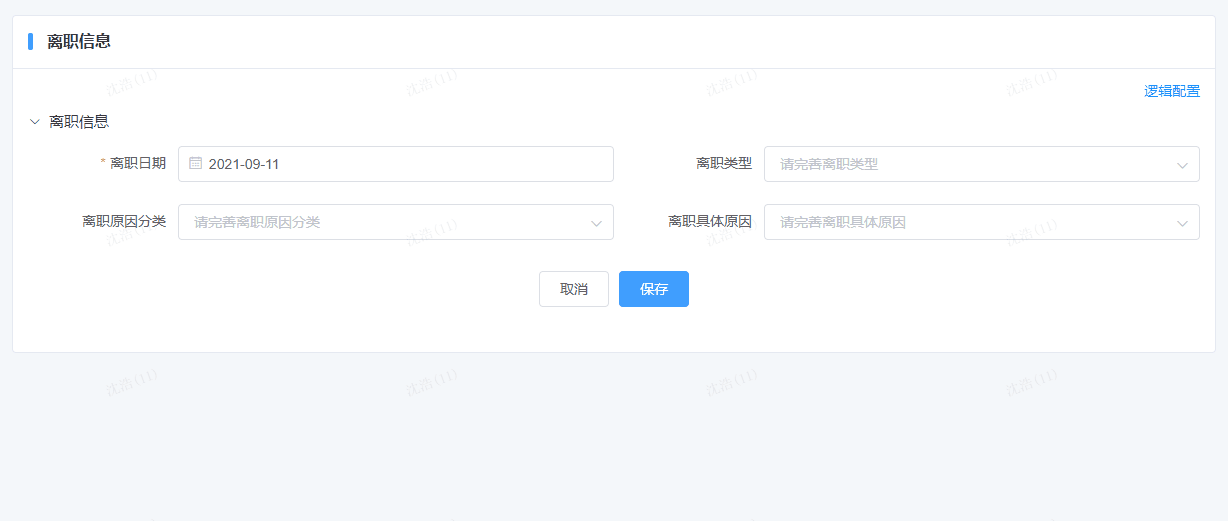This screenshot has width=1228, height=521.
Task: Open the 离职原因分类 dropdown
Action: click(x=395, y=222)
